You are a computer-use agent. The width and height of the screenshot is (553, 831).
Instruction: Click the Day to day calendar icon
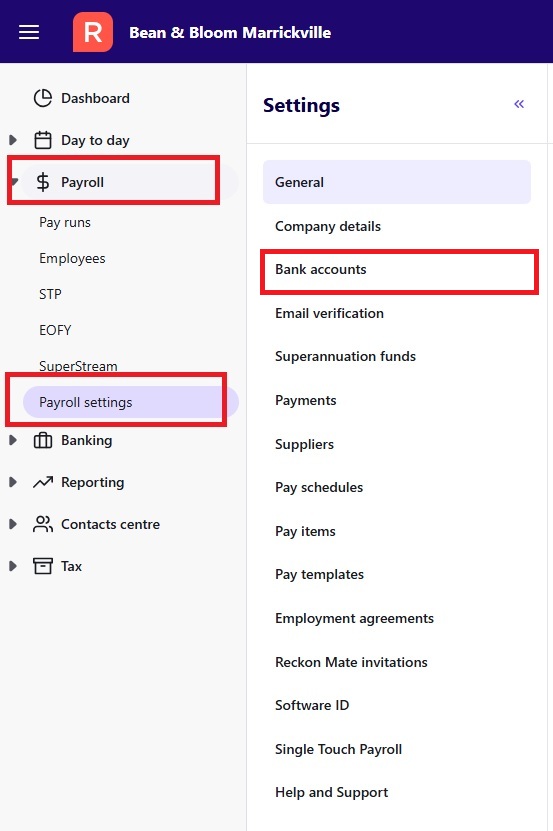(x=43, y=140)
